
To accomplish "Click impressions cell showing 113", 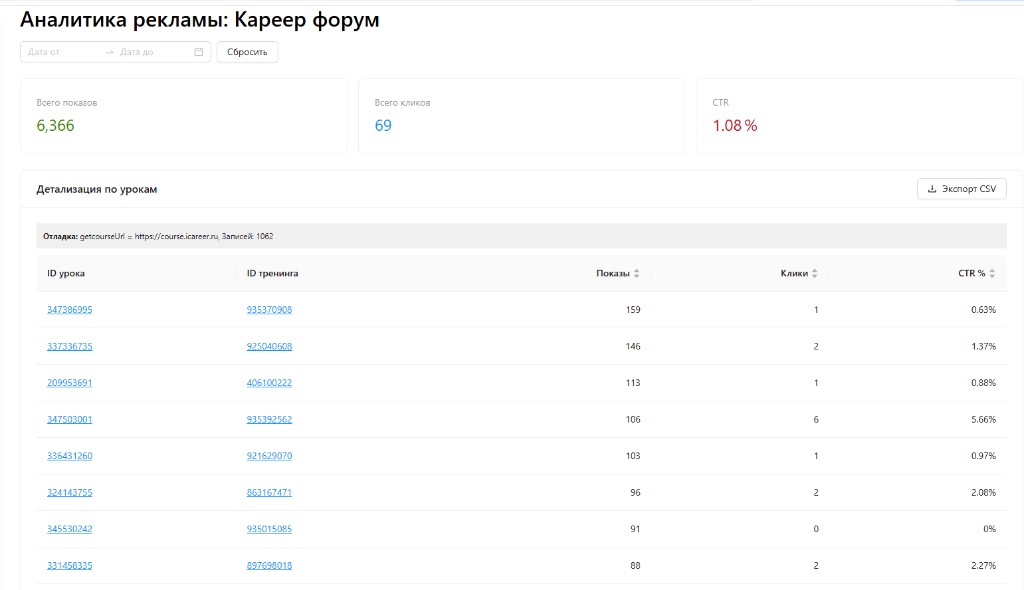I will pos(633,383).
